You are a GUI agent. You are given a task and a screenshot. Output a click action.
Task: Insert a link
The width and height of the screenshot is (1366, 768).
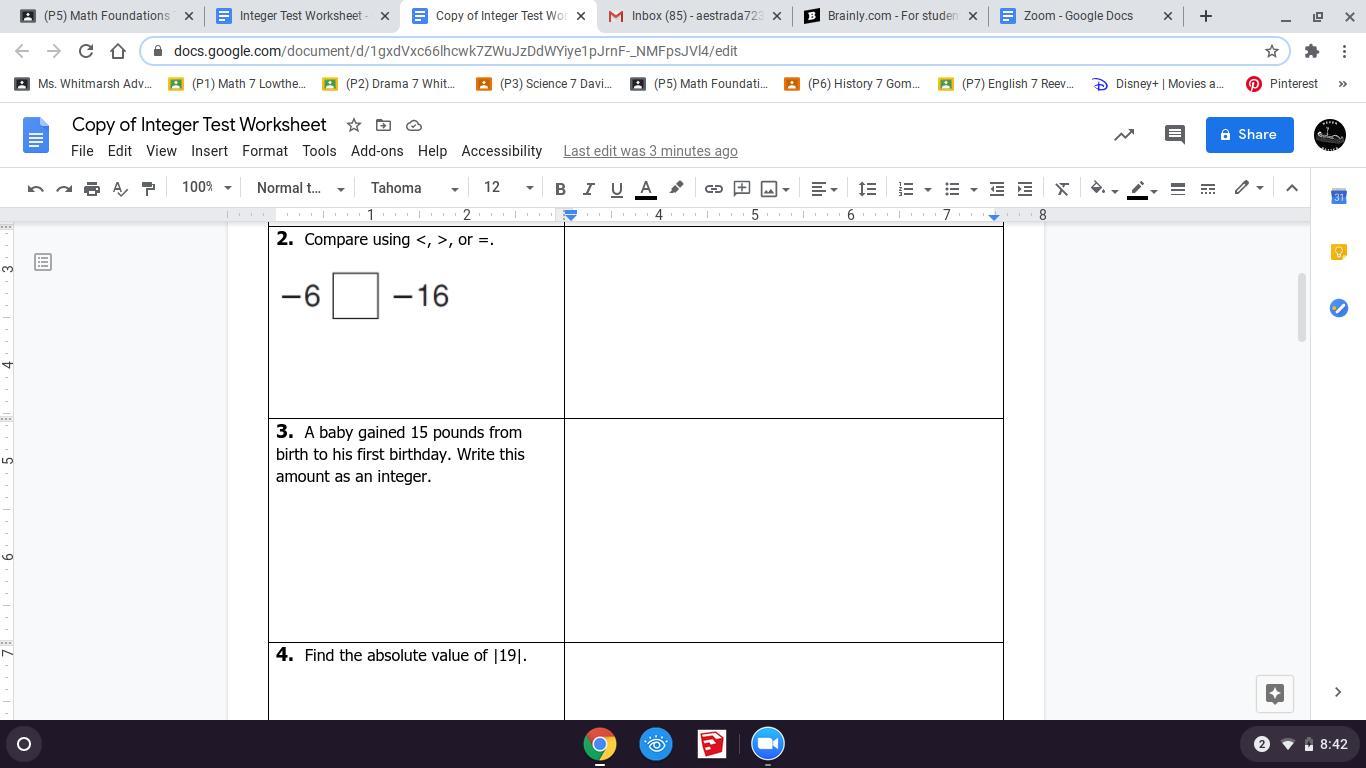(714, 188)
